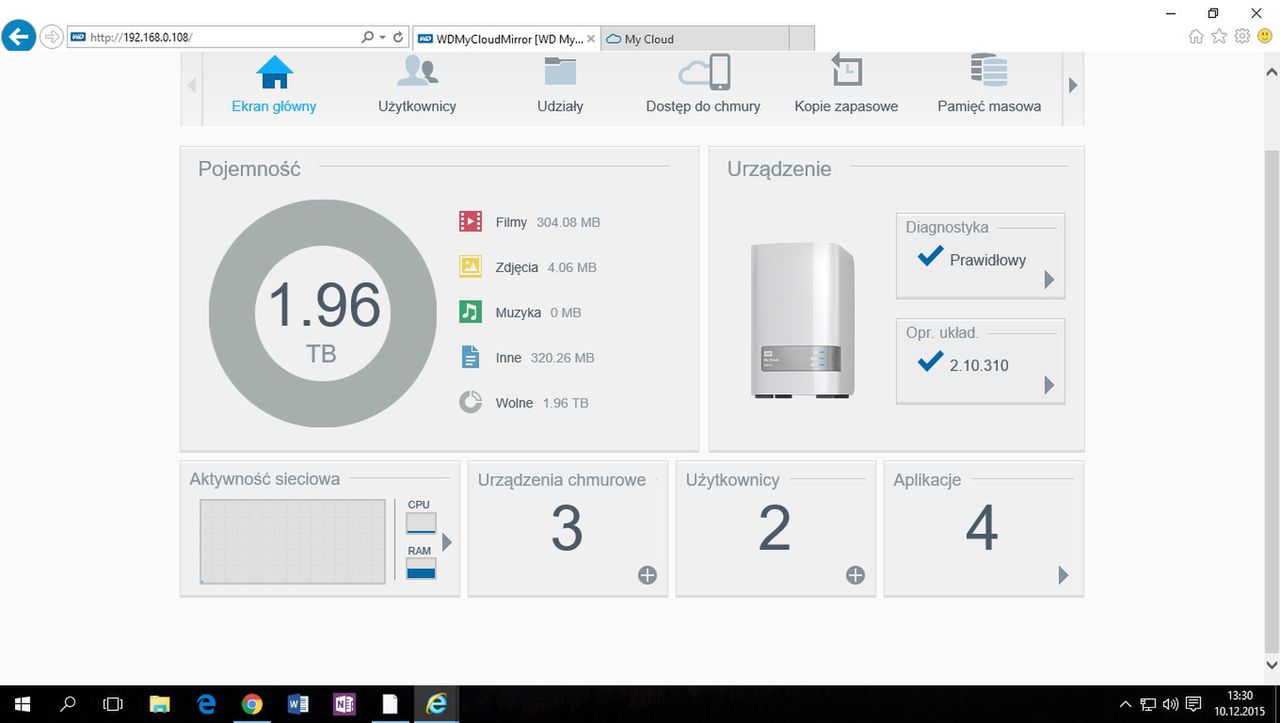This screenshot has width=1280, height=723.
Task: Add a cloud device with plus icon
Action: (647, 575)
